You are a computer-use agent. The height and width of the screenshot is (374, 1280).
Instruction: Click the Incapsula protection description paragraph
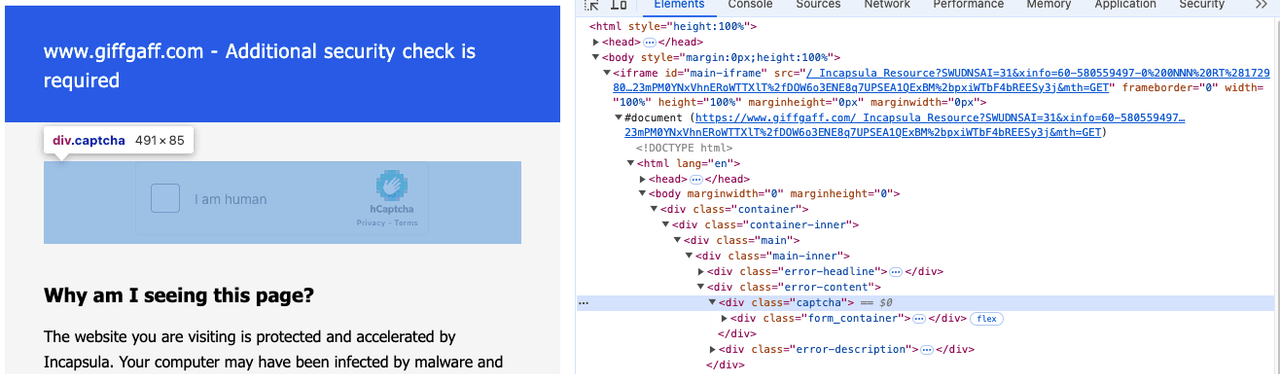coord(273,349)
